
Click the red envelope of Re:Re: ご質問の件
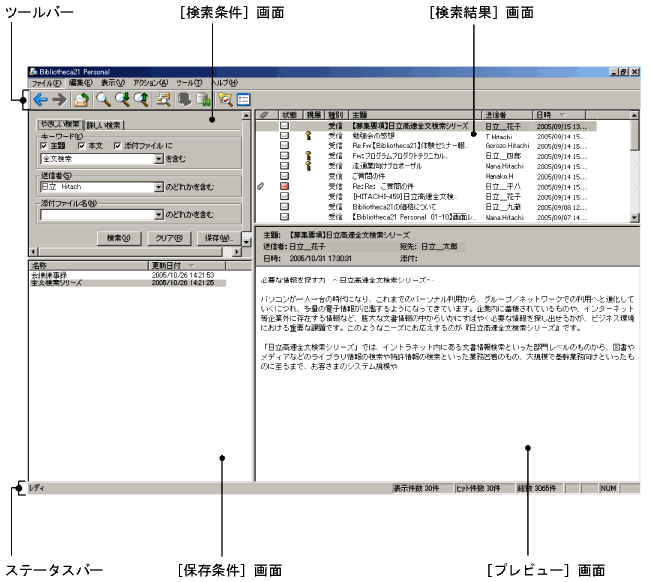pyautogui.click(x=284, y=186)
